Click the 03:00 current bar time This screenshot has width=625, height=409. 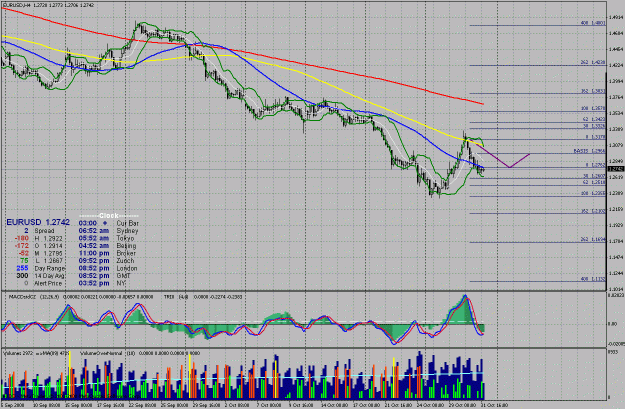[x=88, y=223]
